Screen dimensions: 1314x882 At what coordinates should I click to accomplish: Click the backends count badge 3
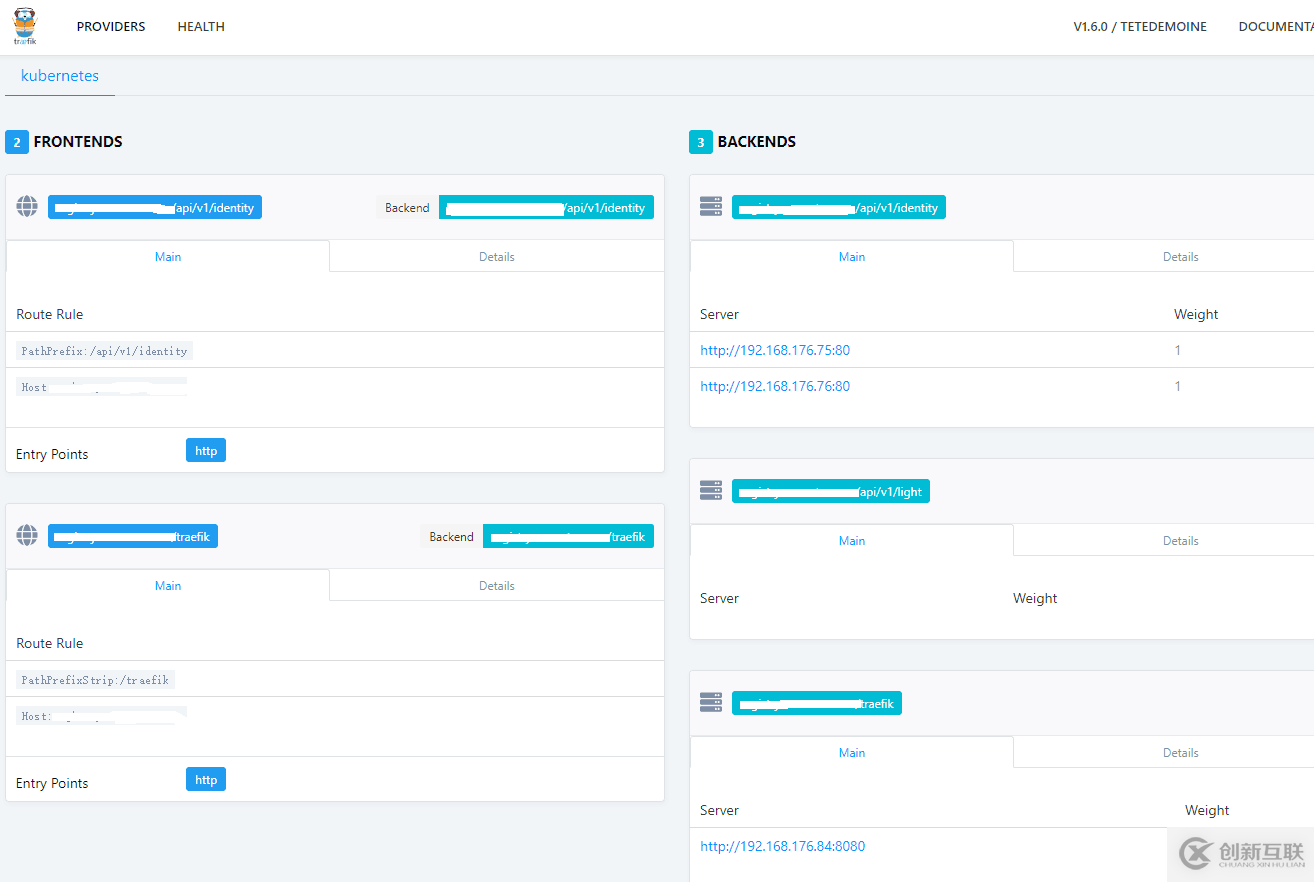pos(701,142)
